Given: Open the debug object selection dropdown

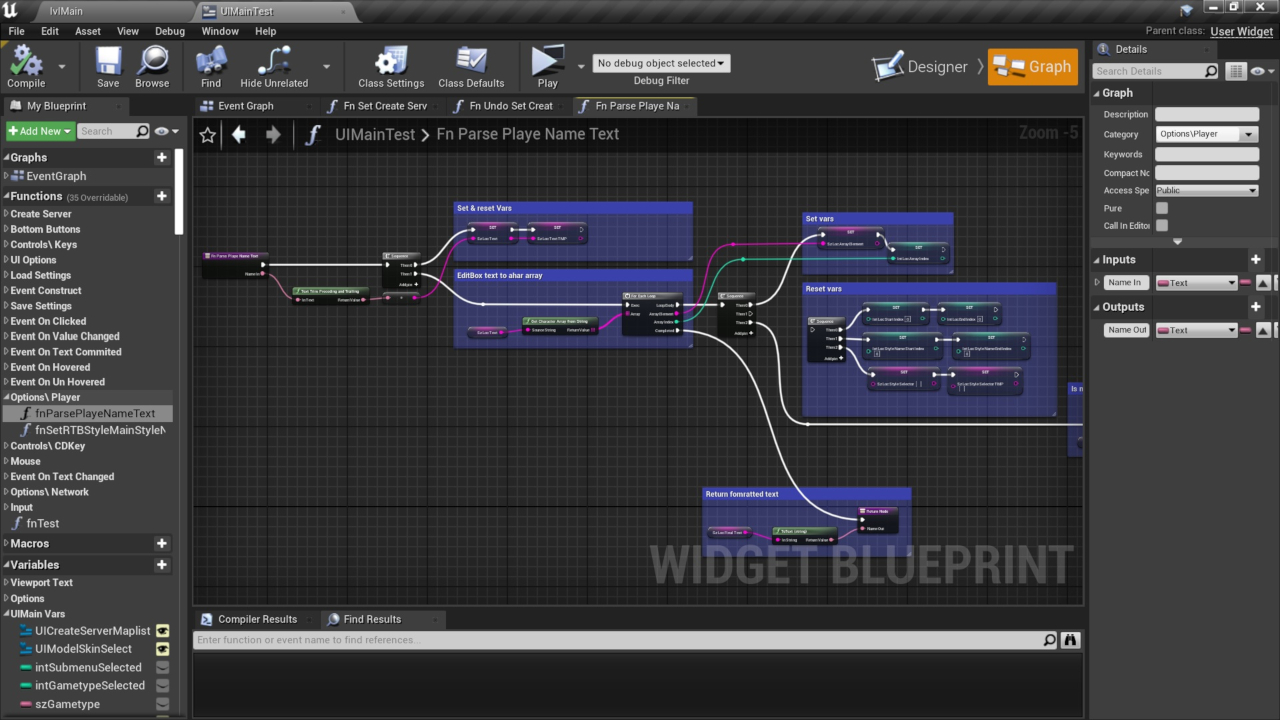Looking at the screenshot, I should click(661, 63).
